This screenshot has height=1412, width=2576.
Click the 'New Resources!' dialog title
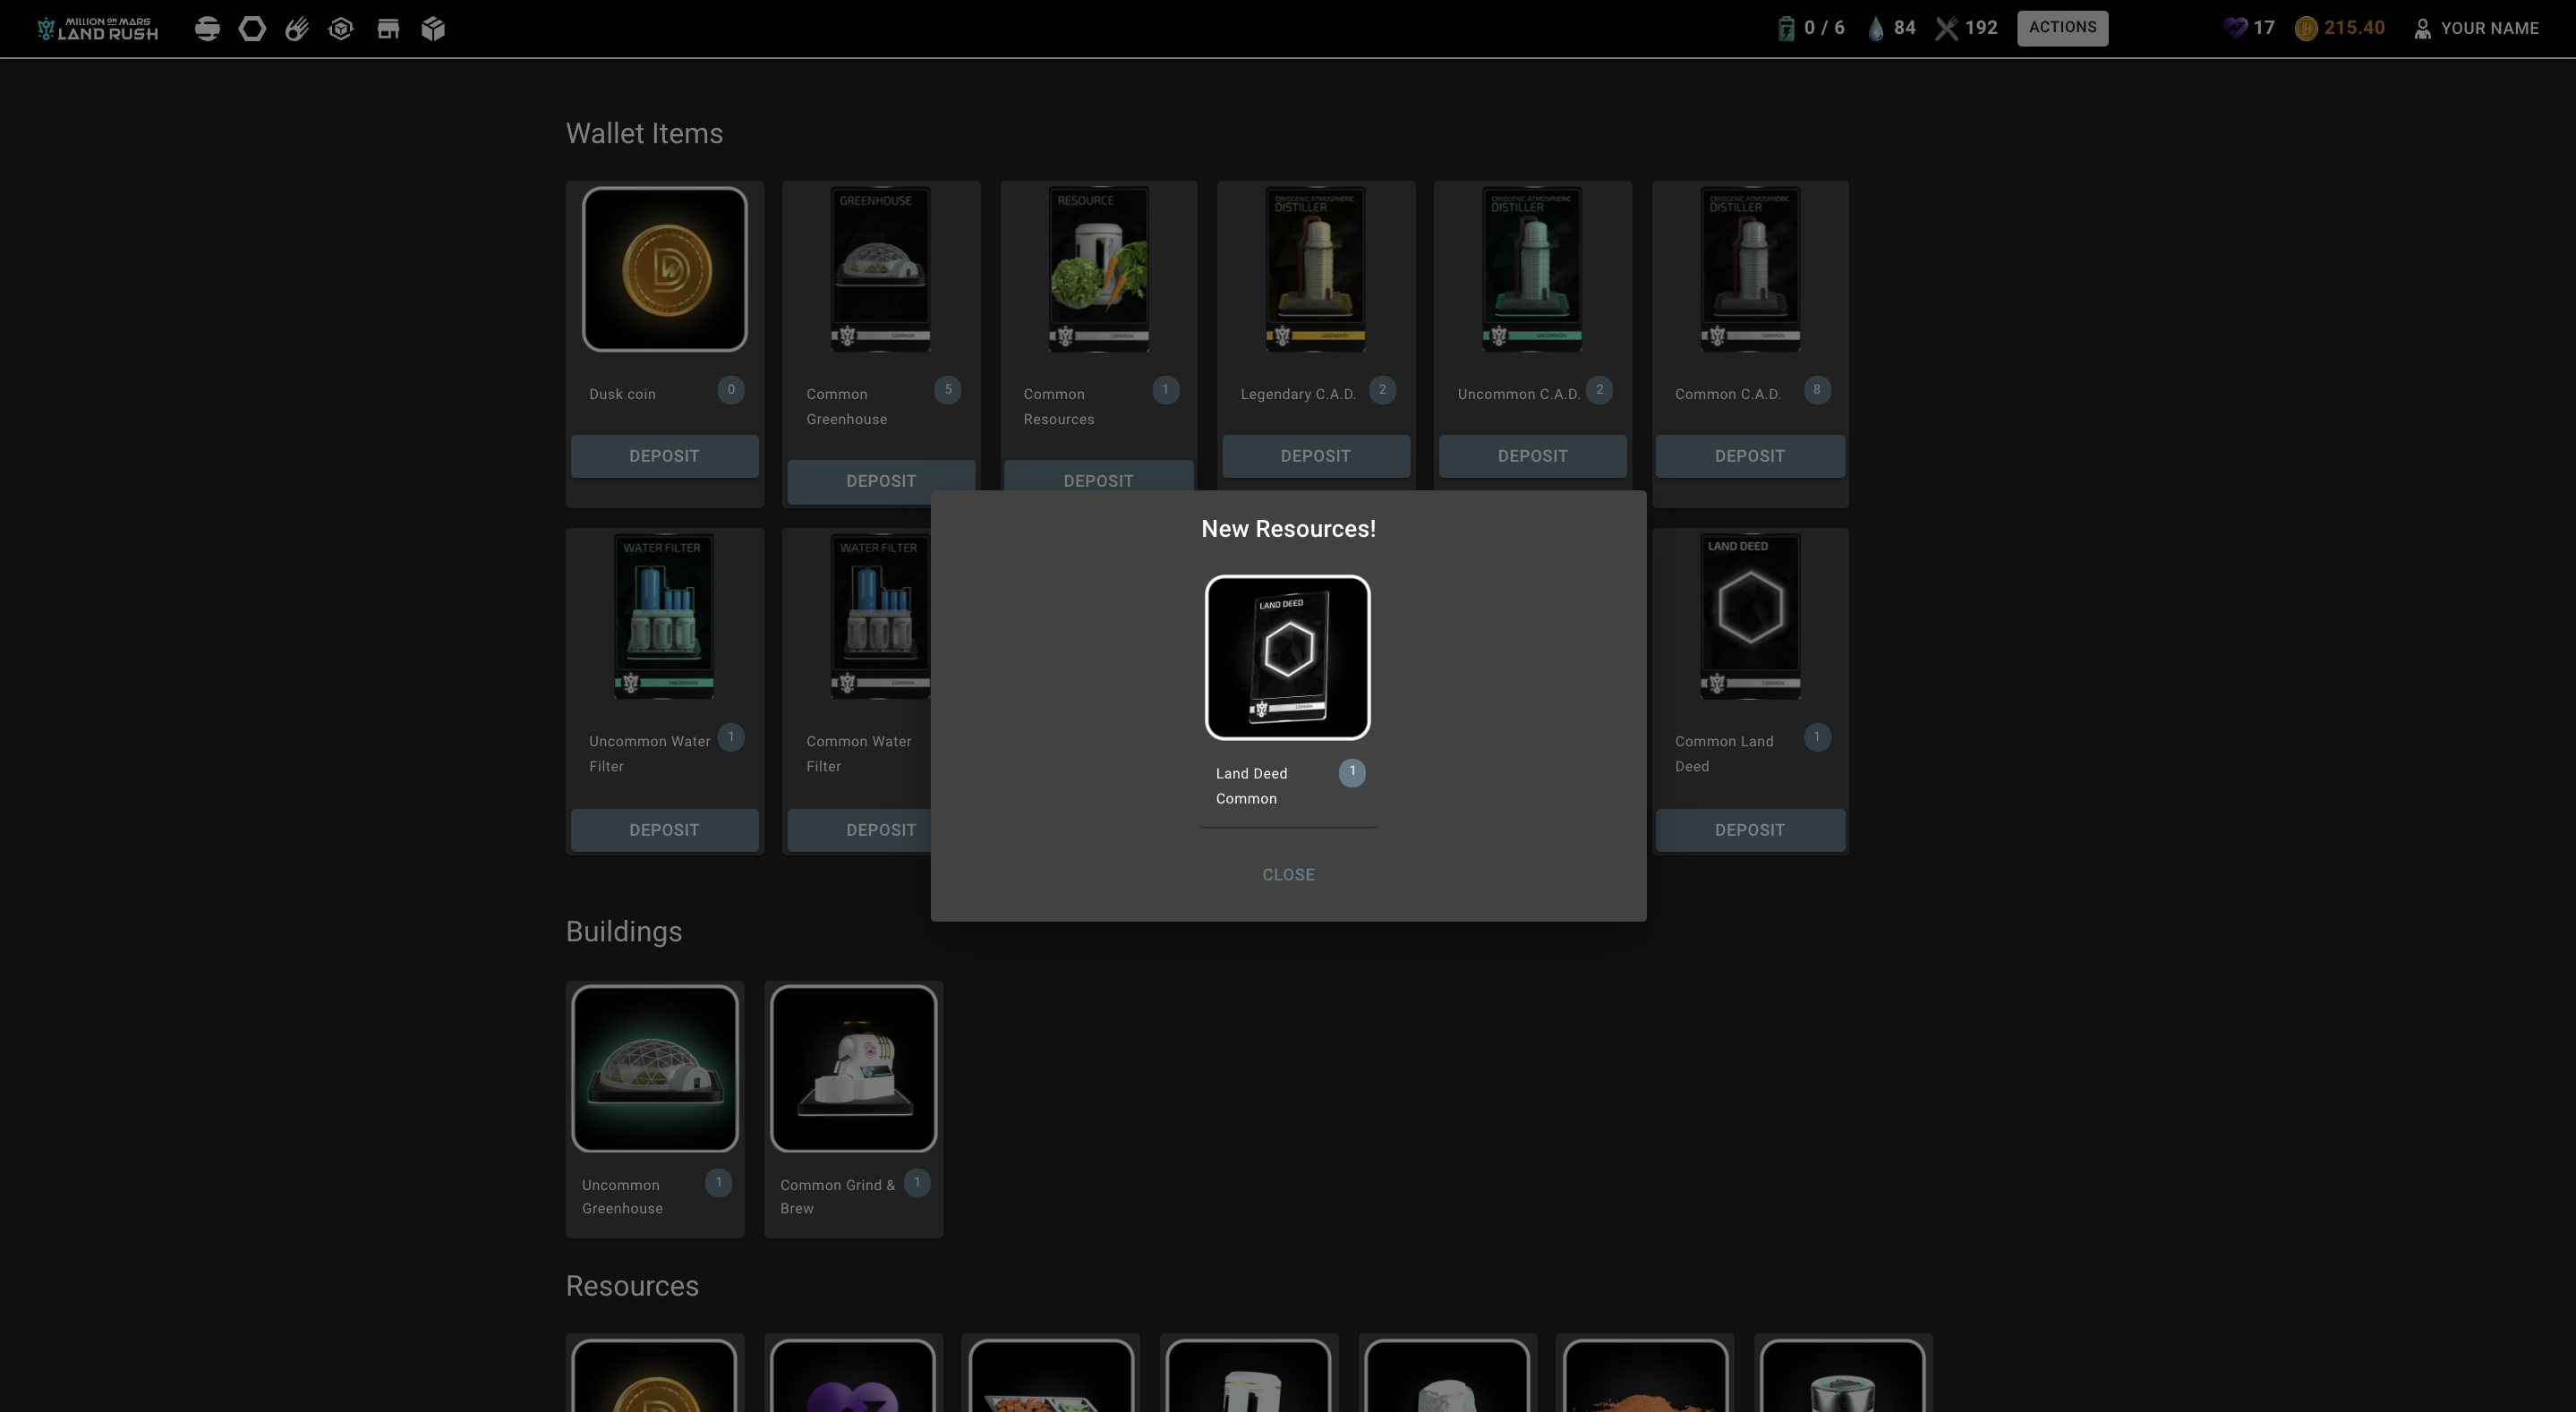click(1288, 529)
